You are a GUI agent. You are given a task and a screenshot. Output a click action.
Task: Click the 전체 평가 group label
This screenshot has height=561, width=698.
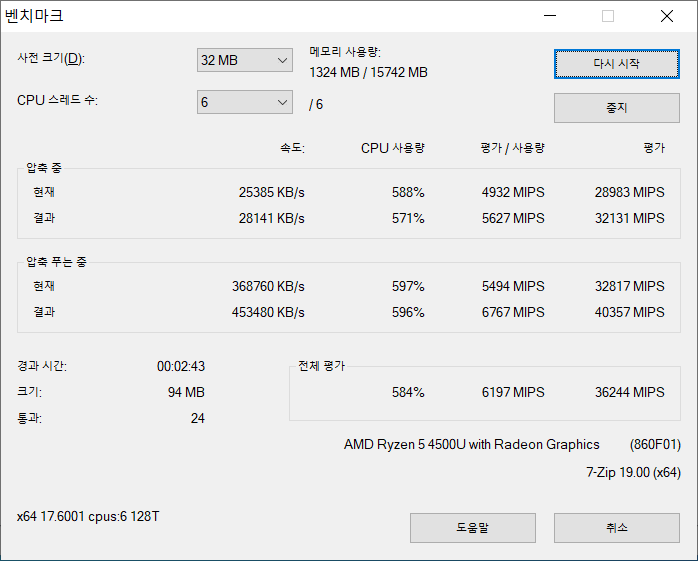321,366
